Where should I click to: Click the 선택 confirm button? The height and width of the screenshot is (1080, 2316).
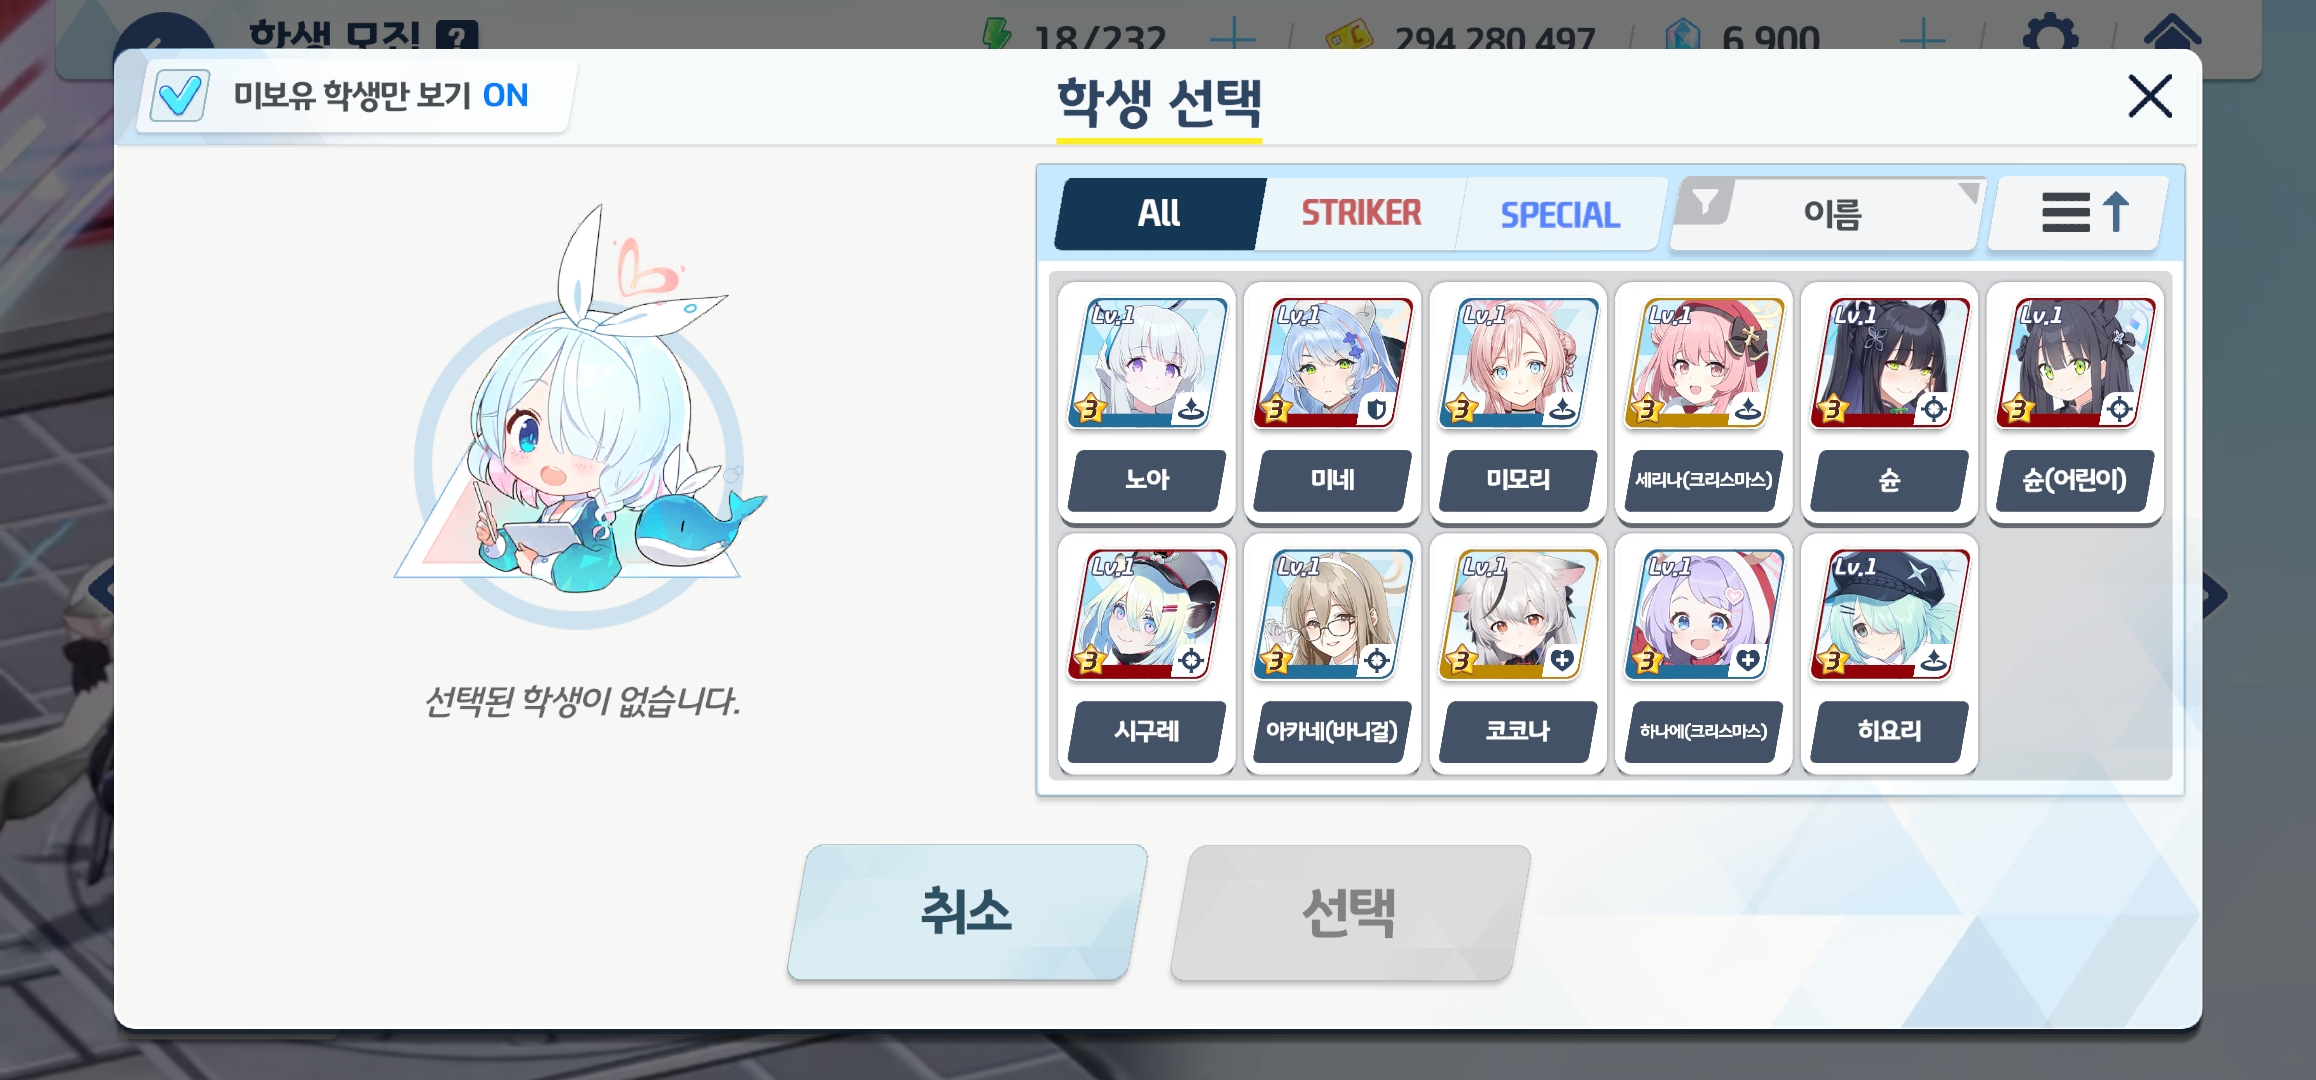(x=1350, y=912)
